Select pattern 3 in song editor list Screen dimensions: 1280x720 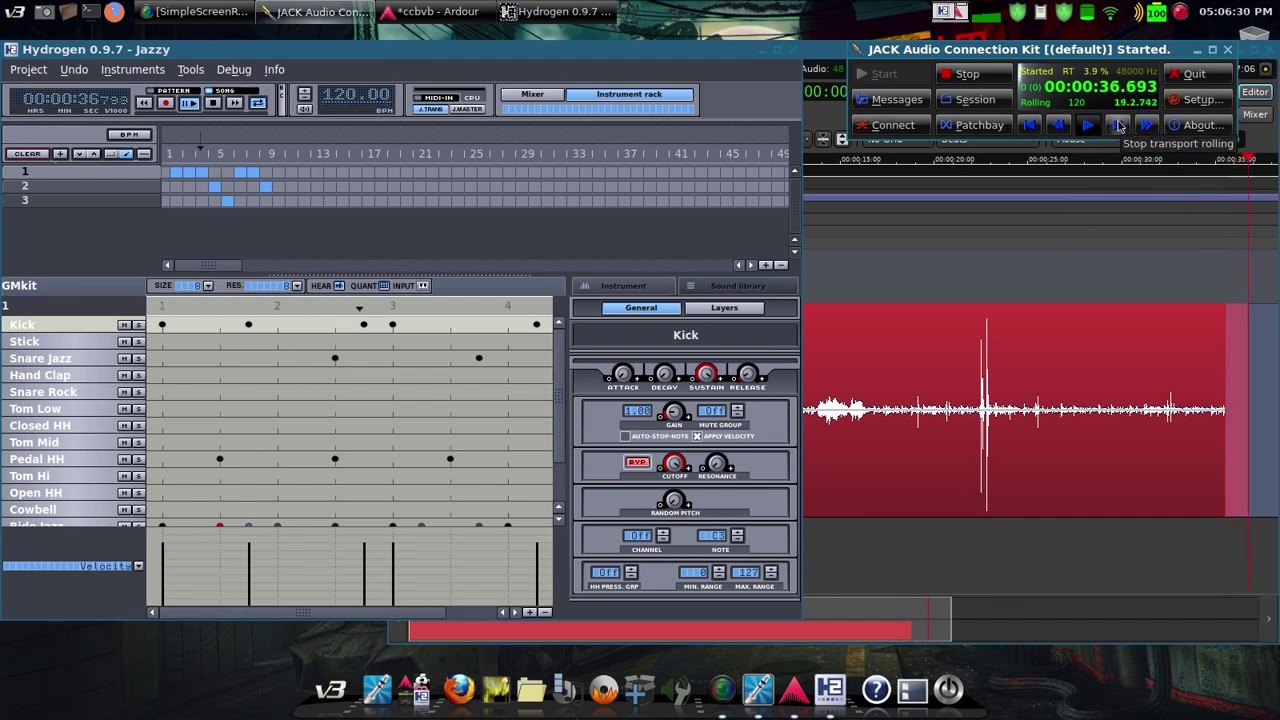pyautogui.click(x=80, y=200)
